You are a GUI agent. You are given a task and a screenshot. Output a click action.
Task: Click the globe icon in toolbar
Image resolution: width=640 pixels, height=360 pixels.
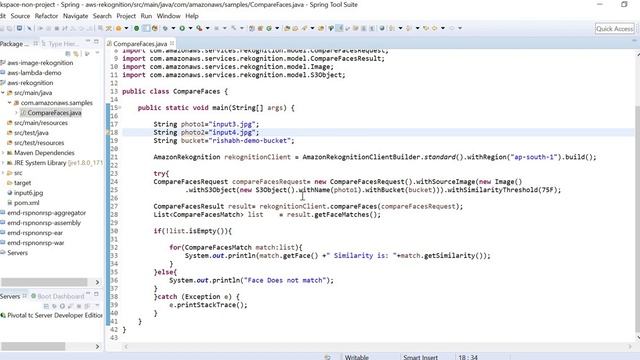[x=382, y=28]
